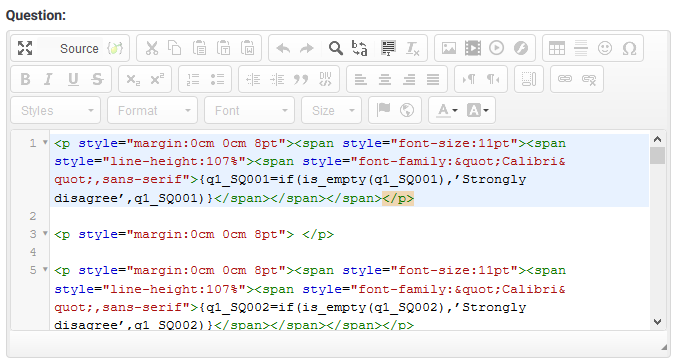Click the Select All icon

click(388, 48)
